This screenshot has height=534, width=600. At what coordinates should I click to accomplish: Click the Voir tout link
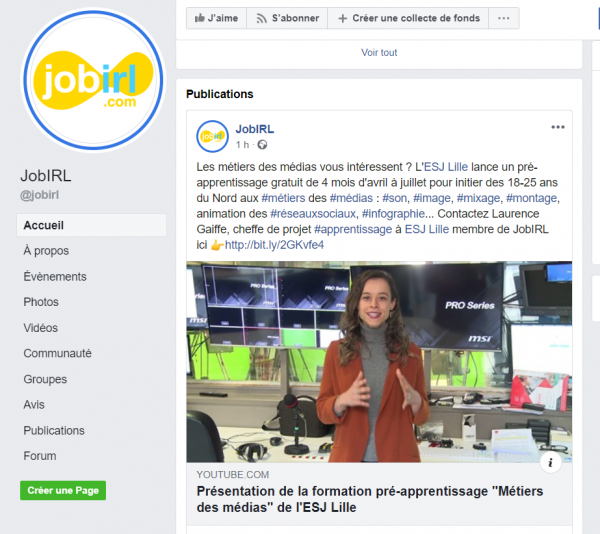[379, 52]
